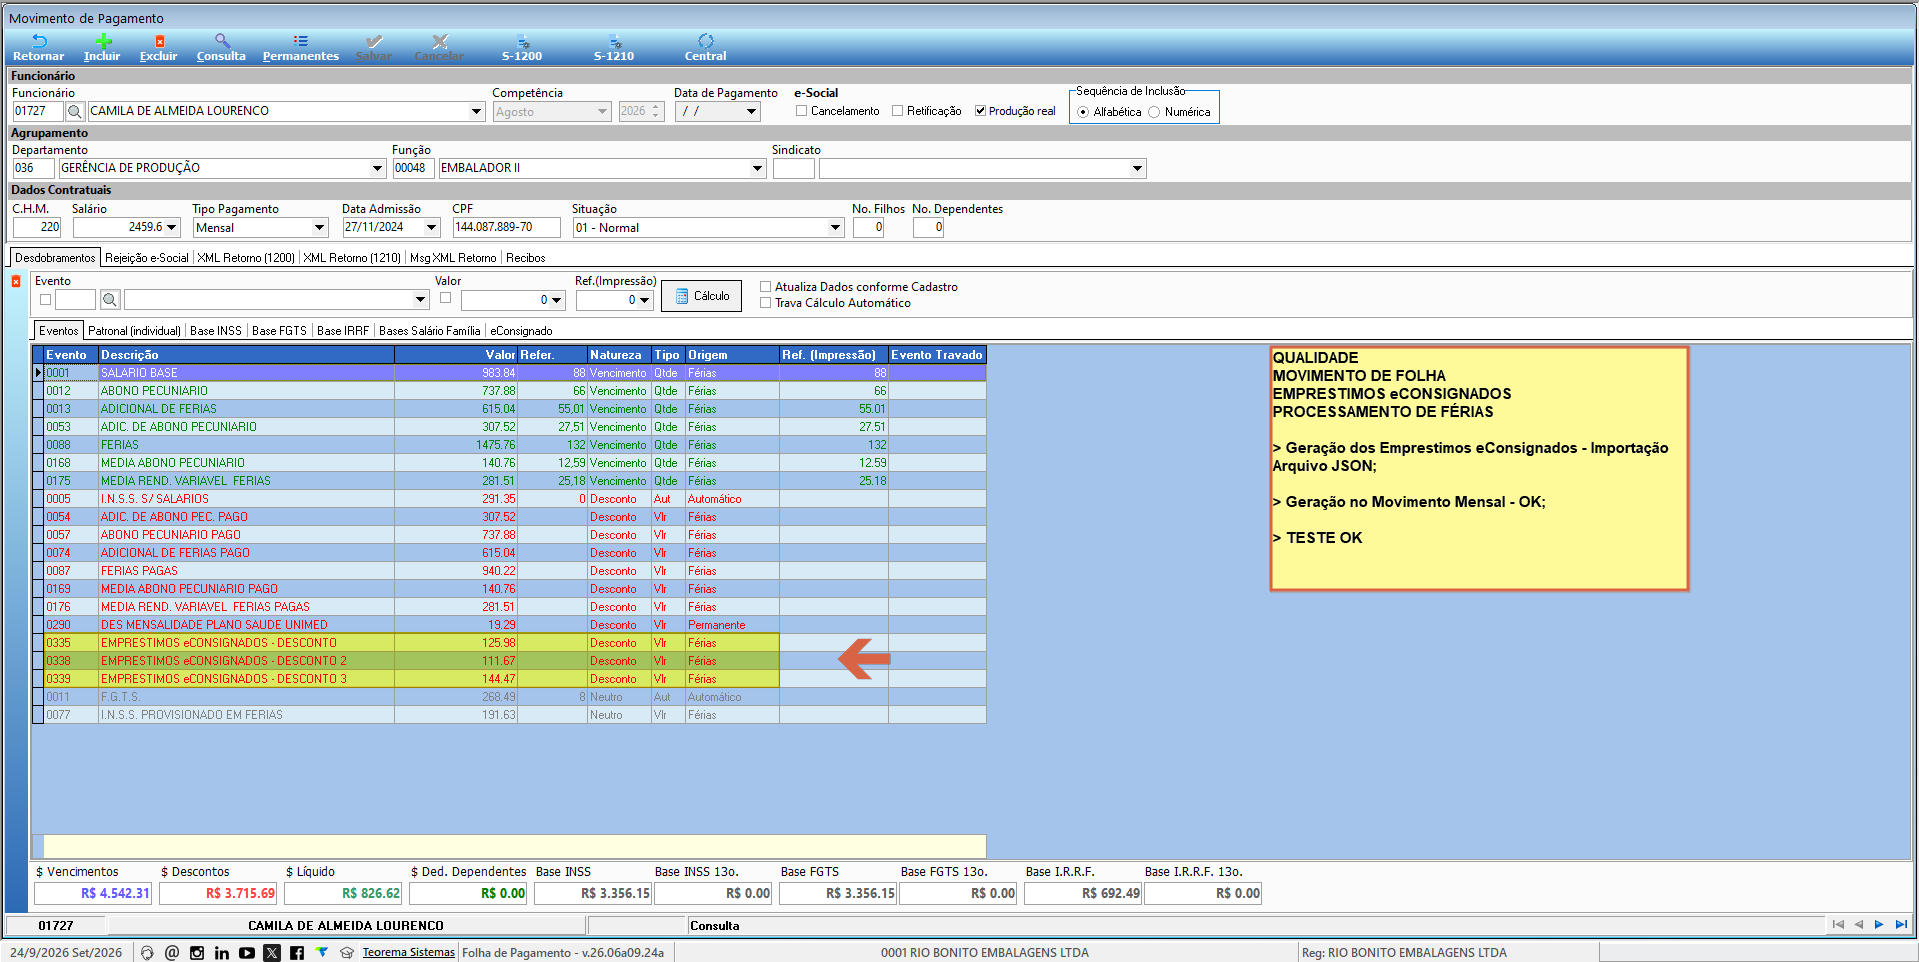The height and width of the screenshot is (962, 1919).
Task: Open the eConsignado tab
Action: coord(521,331)
